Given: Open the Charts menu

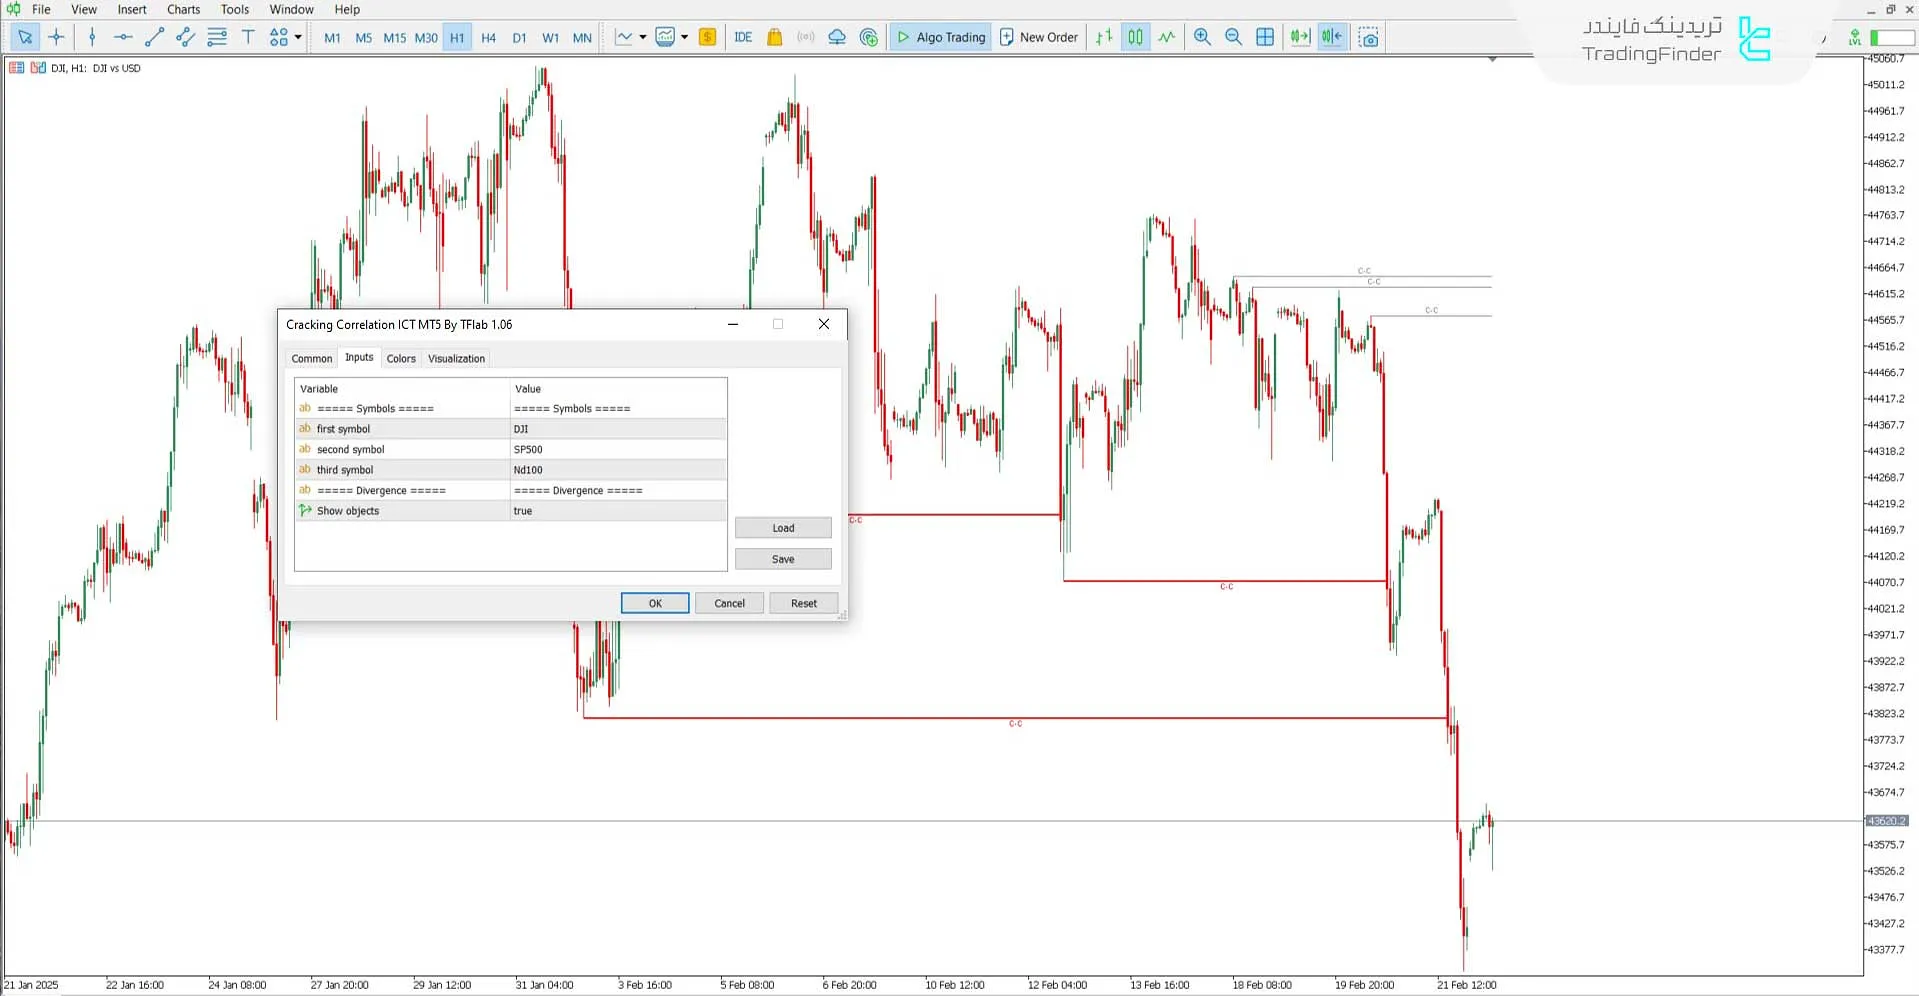Looking at the screenshot, I should point(182,9).
